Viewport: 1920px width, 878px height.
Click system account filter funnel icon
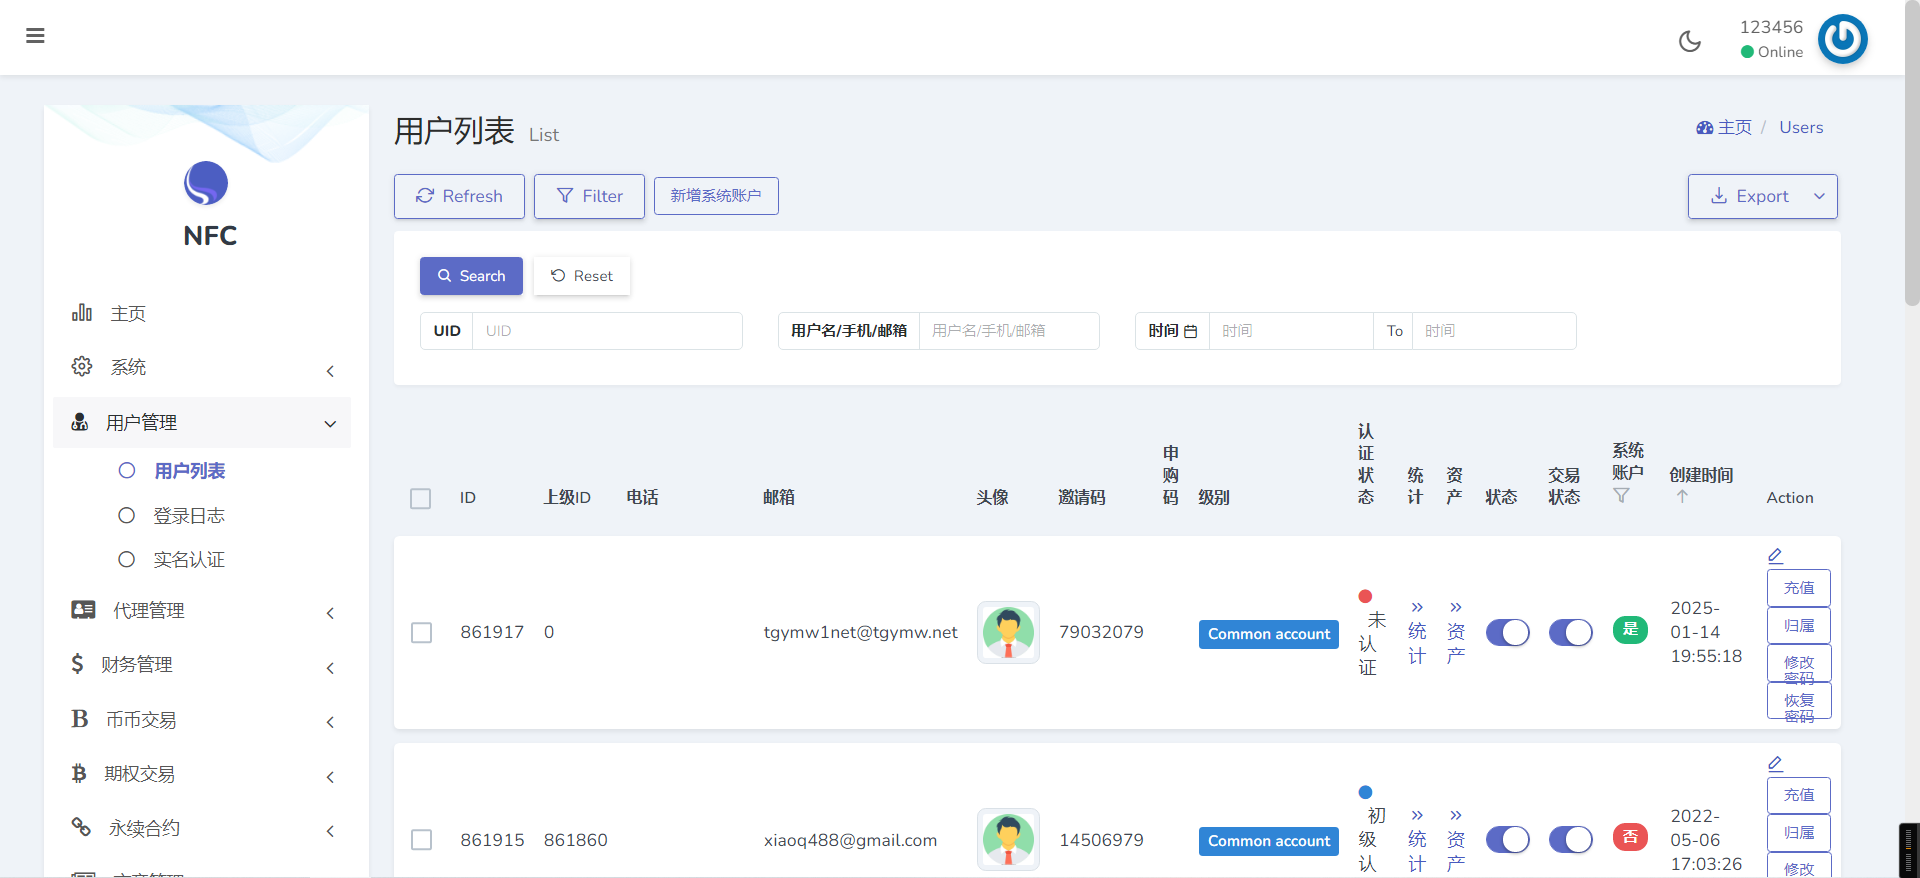point(1621,496)
